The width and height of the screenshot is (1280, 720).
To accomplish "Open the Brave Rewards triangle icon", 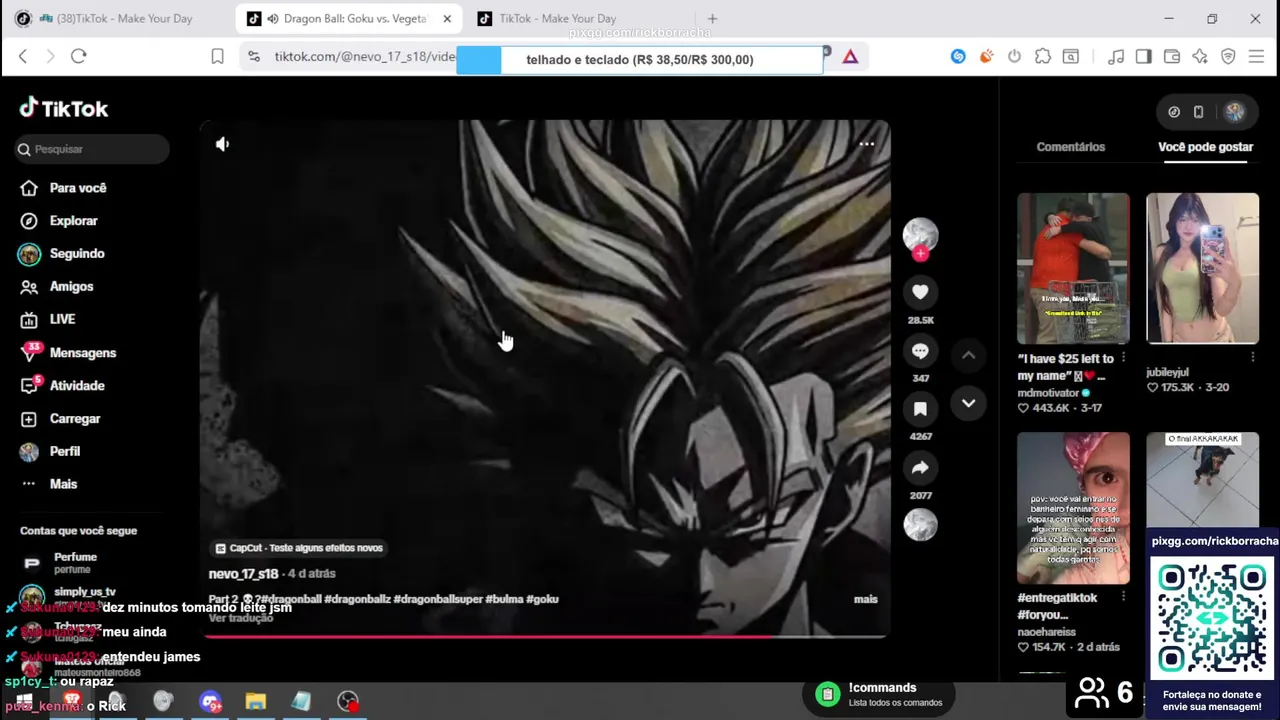I will coord(850,57).
